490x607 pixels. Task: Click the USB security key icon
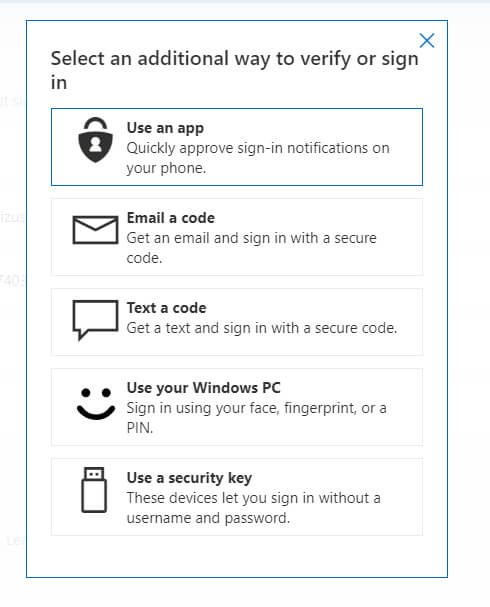pos(94,490)
